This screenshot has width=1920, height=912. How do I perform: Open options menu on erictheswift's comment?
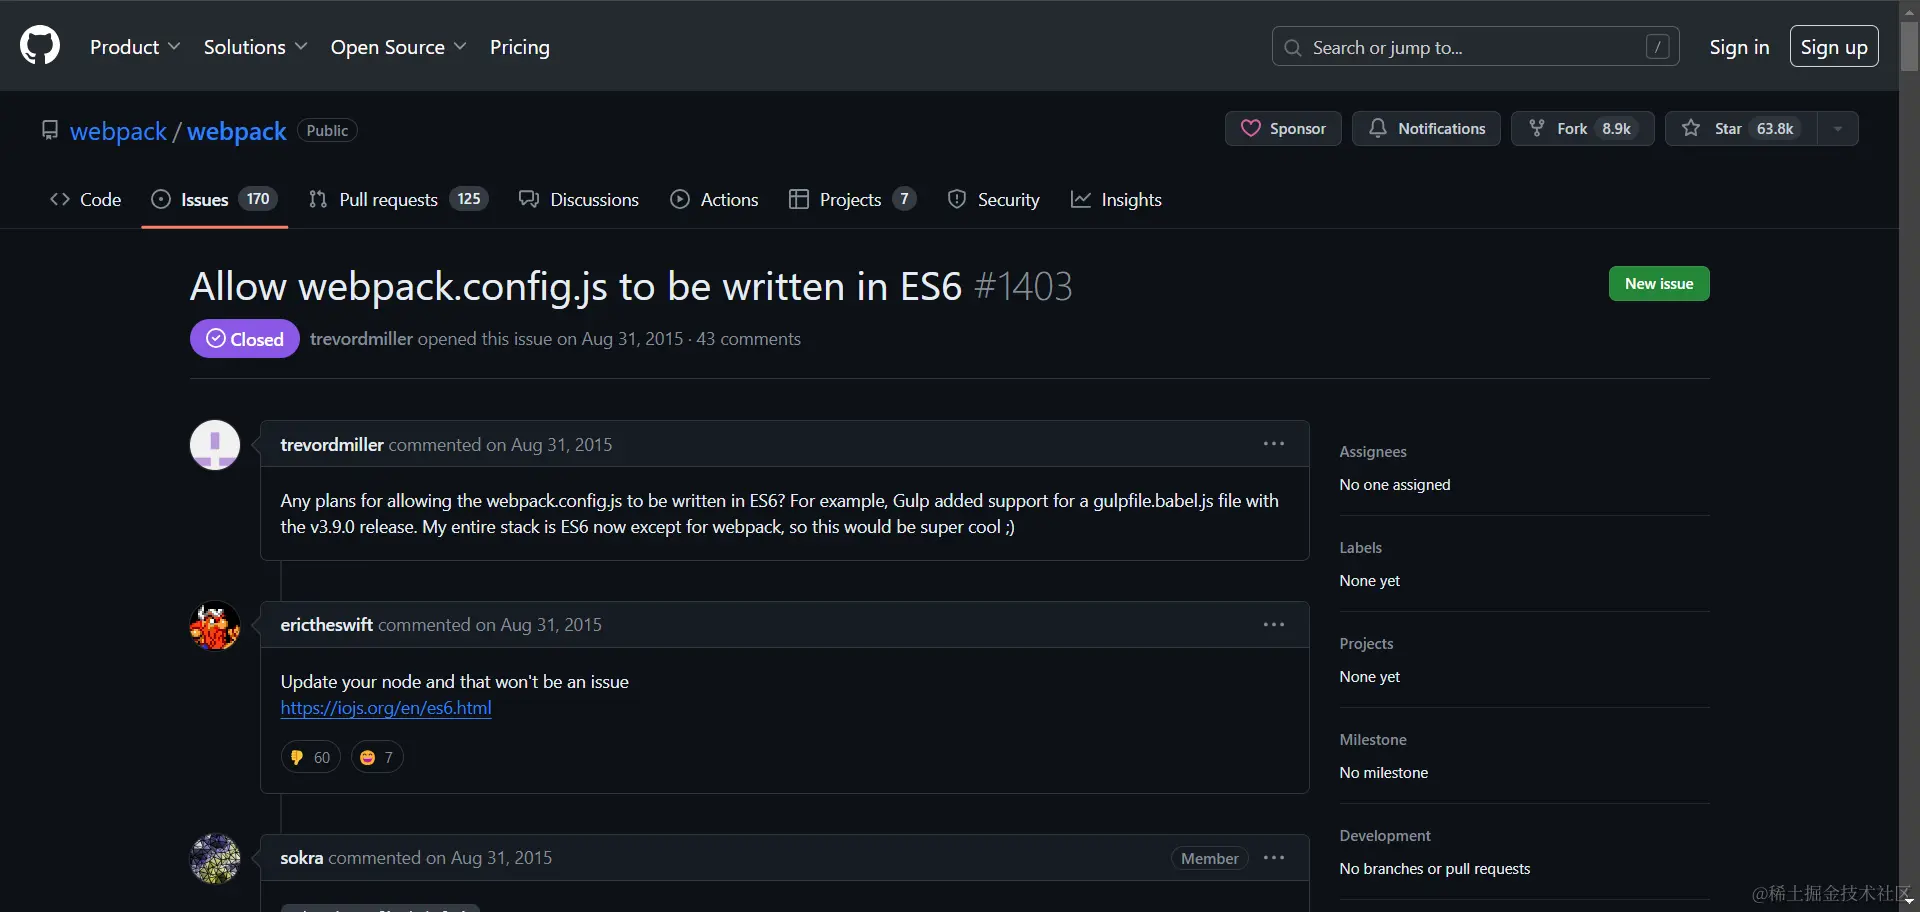(x=1274, y=625)
